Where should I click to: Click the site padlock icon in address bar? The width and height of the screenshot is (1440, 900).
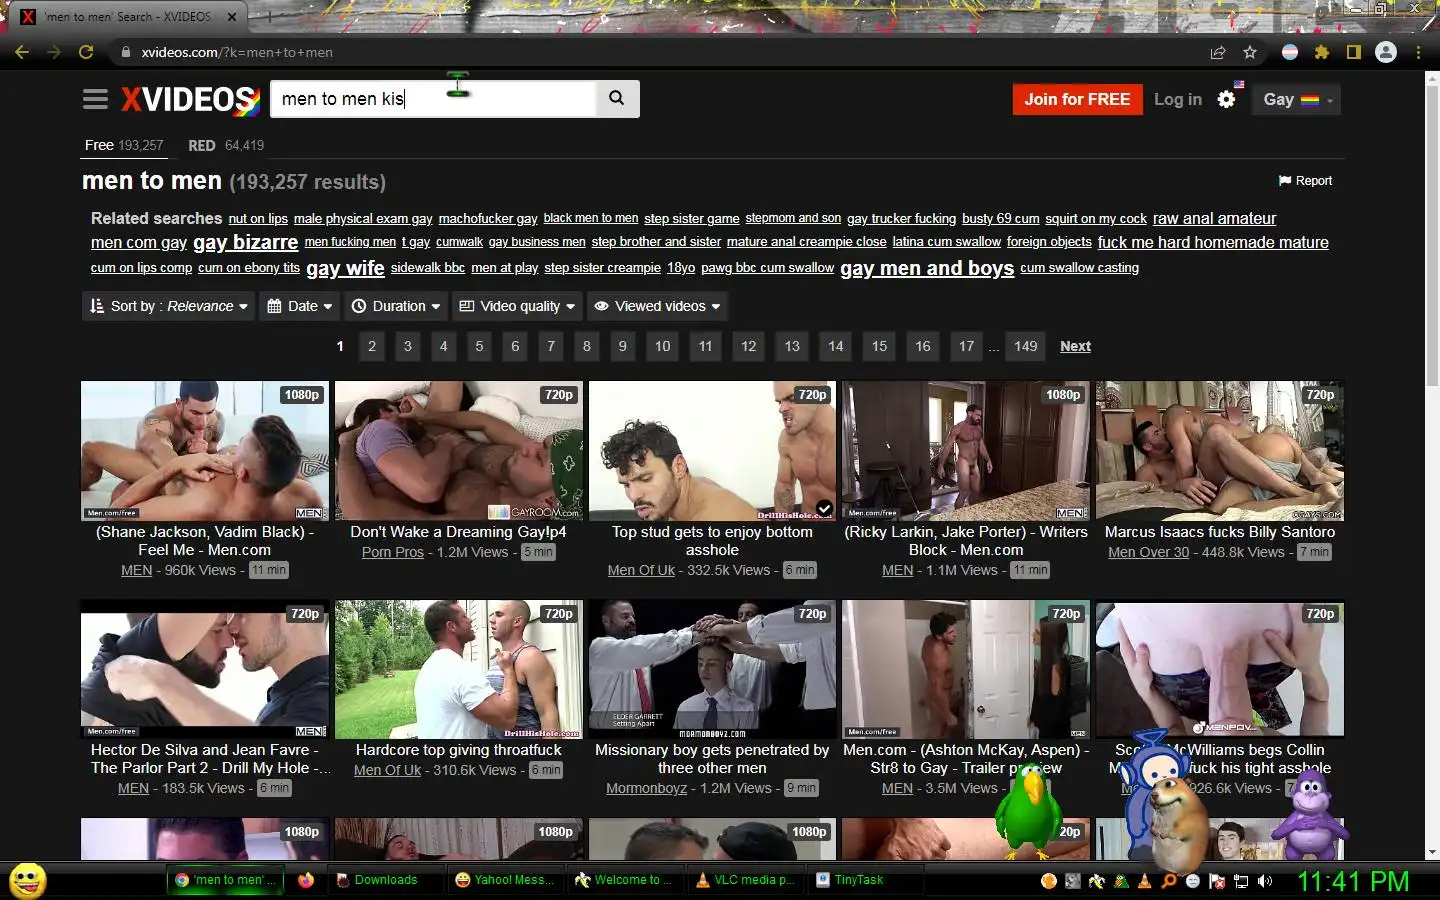point(125,52)
